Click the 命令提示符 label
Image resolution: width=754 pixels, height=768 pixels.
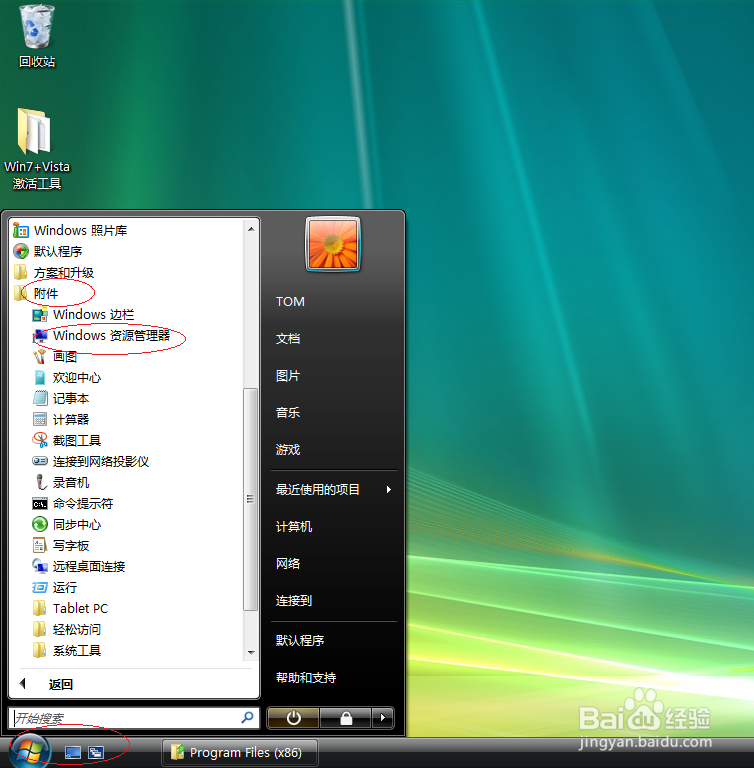[x=83, y=504]
